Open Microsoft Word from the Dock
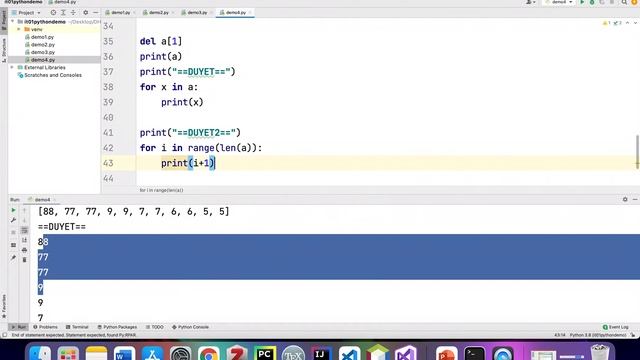Viewport: 640px width, 360px height. [x=124, y=353]
